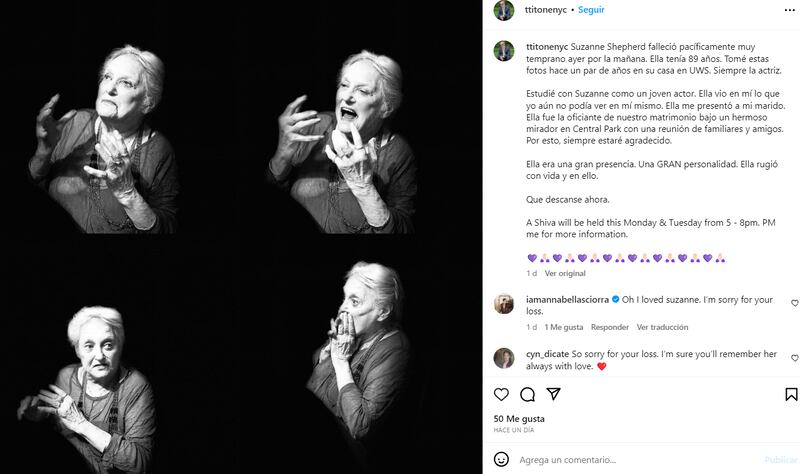This screenshot has width=800, height=474.
Task: Share post via paper plane icon
Action: pos(552,394)
